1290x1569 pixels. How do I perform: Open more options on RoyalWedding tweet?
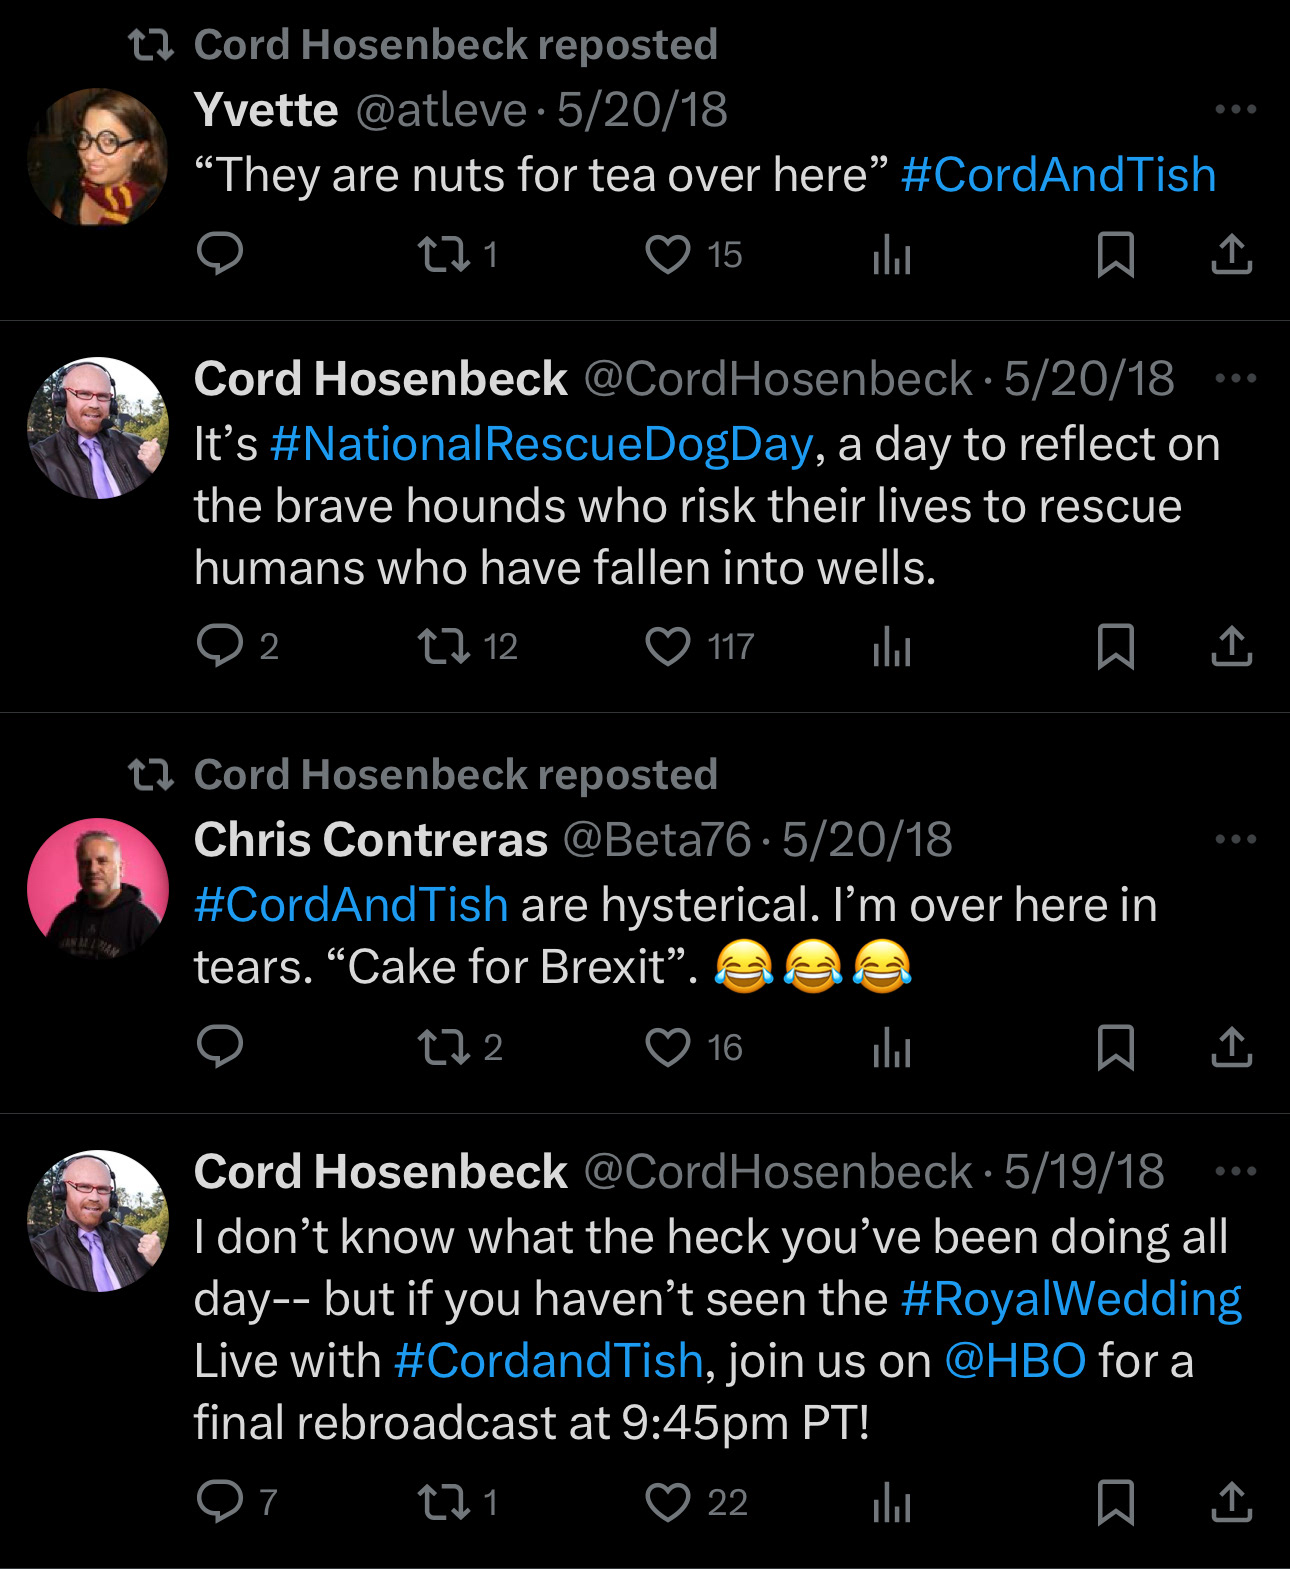[x=1236, y=1171]
